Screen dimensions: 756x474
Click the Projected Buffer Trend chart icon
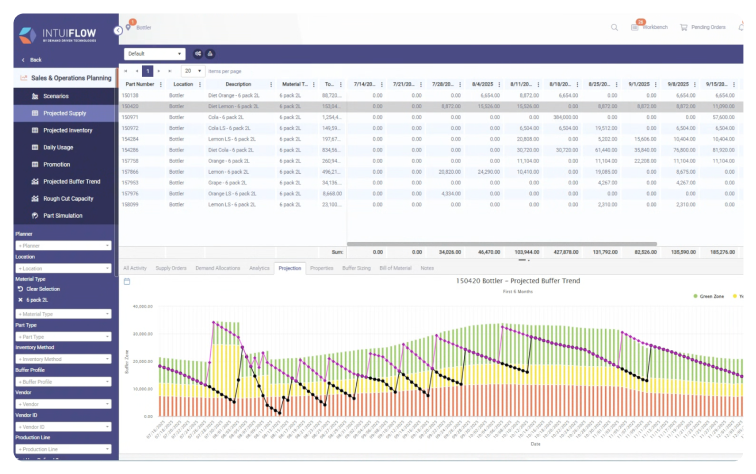(x=35, y=181)
